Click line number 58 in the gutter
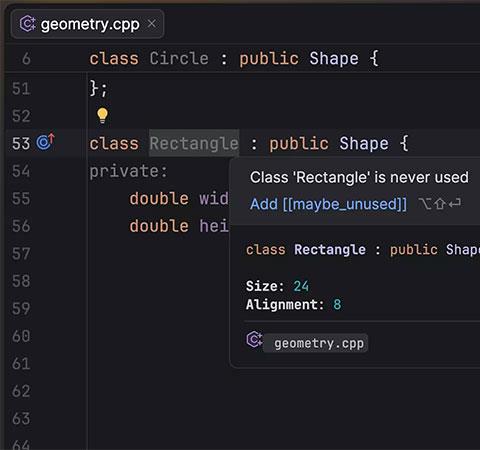The height and width of the screenshot is (450, 480). coord(21,281)
